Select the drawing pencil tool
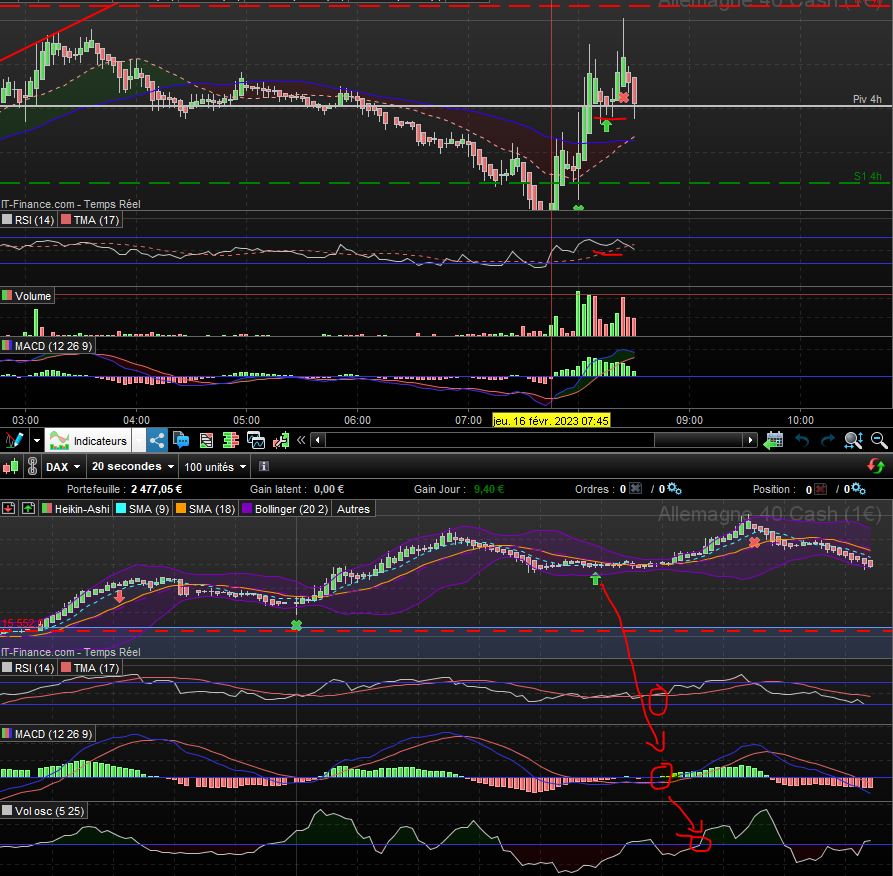The image size is (893, 876). pos(14,440)
